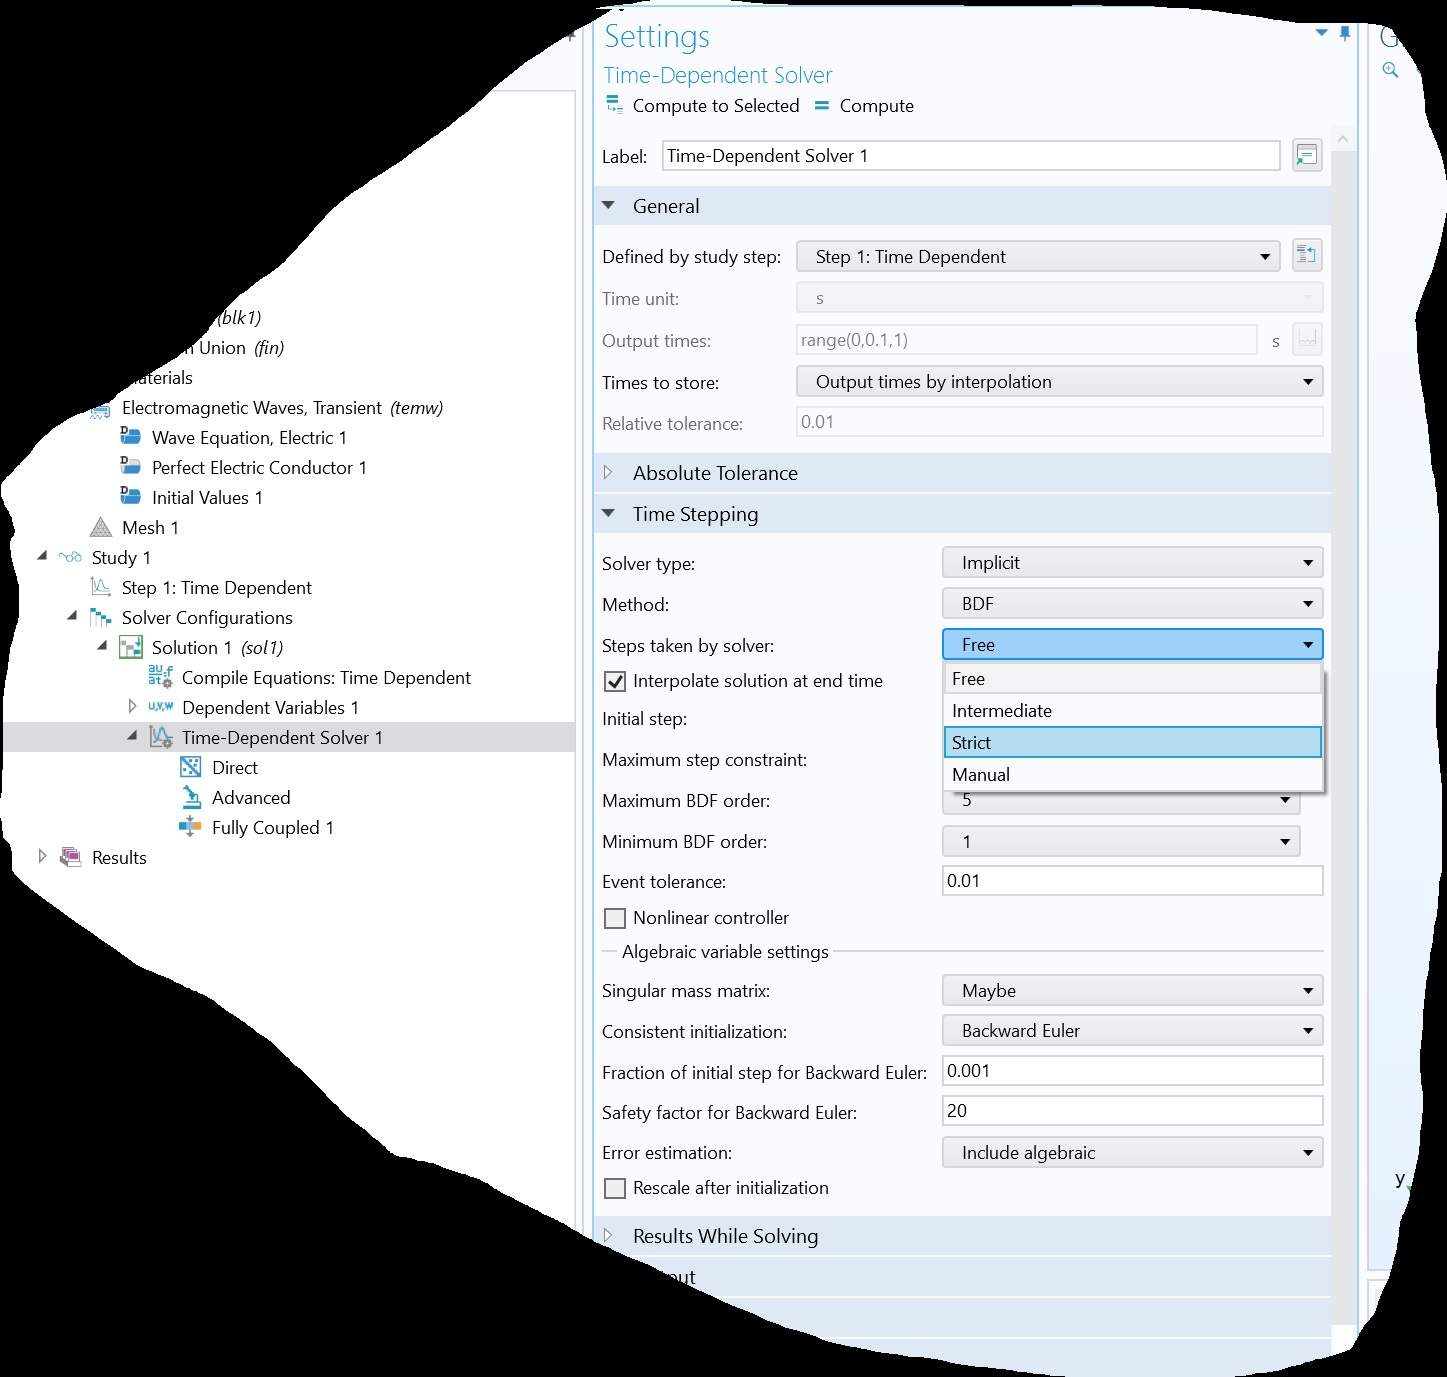The image size is (1447, 1377).
Task: Open the Times to store dropdown
Action: pos(1059,382)
